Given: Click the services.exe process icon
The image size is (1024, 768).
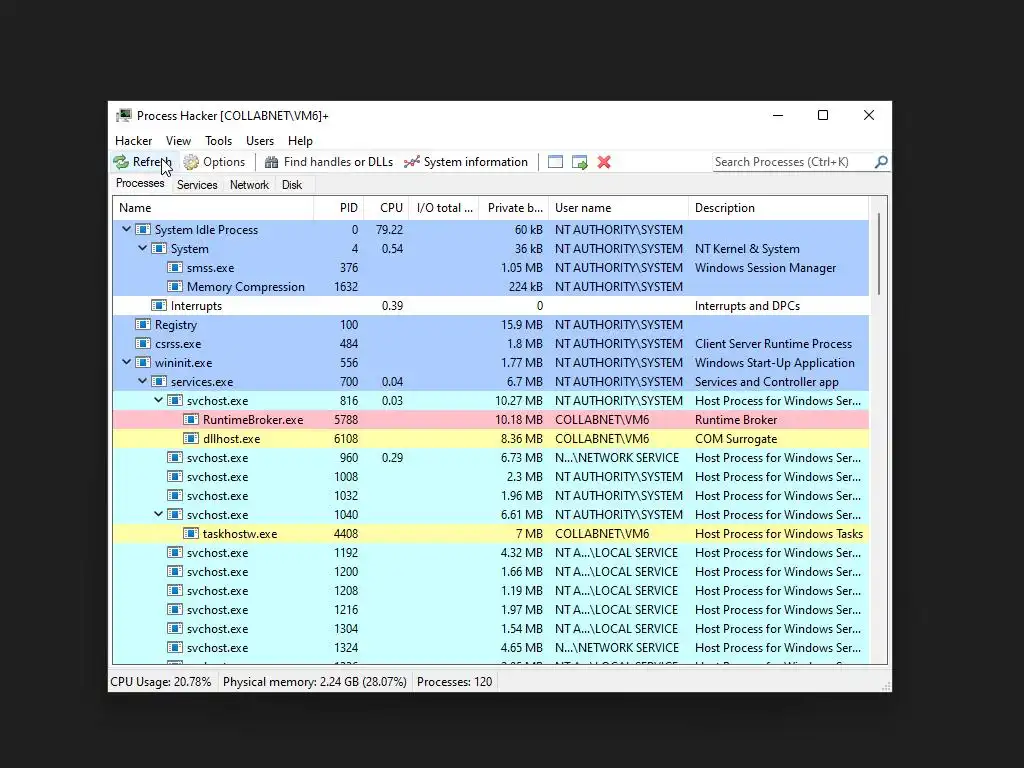Looking at the screenshot, I should coord(159,381).
